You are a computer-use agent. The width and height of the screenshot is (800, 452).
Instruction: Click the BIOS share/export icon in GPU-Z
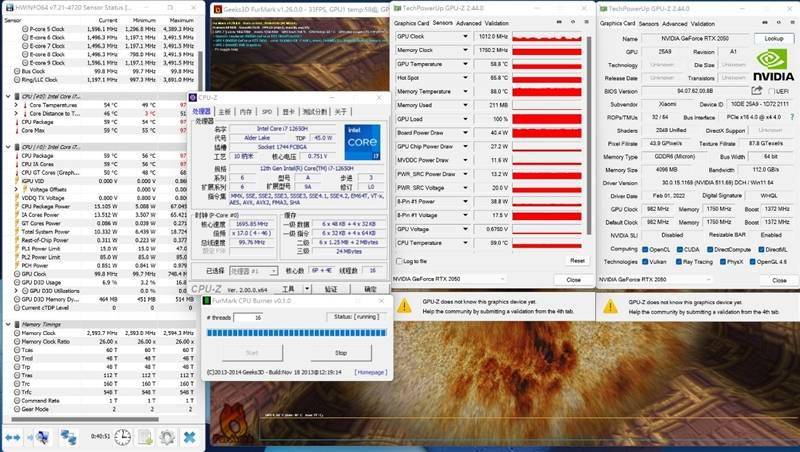[x=757, y=90]
